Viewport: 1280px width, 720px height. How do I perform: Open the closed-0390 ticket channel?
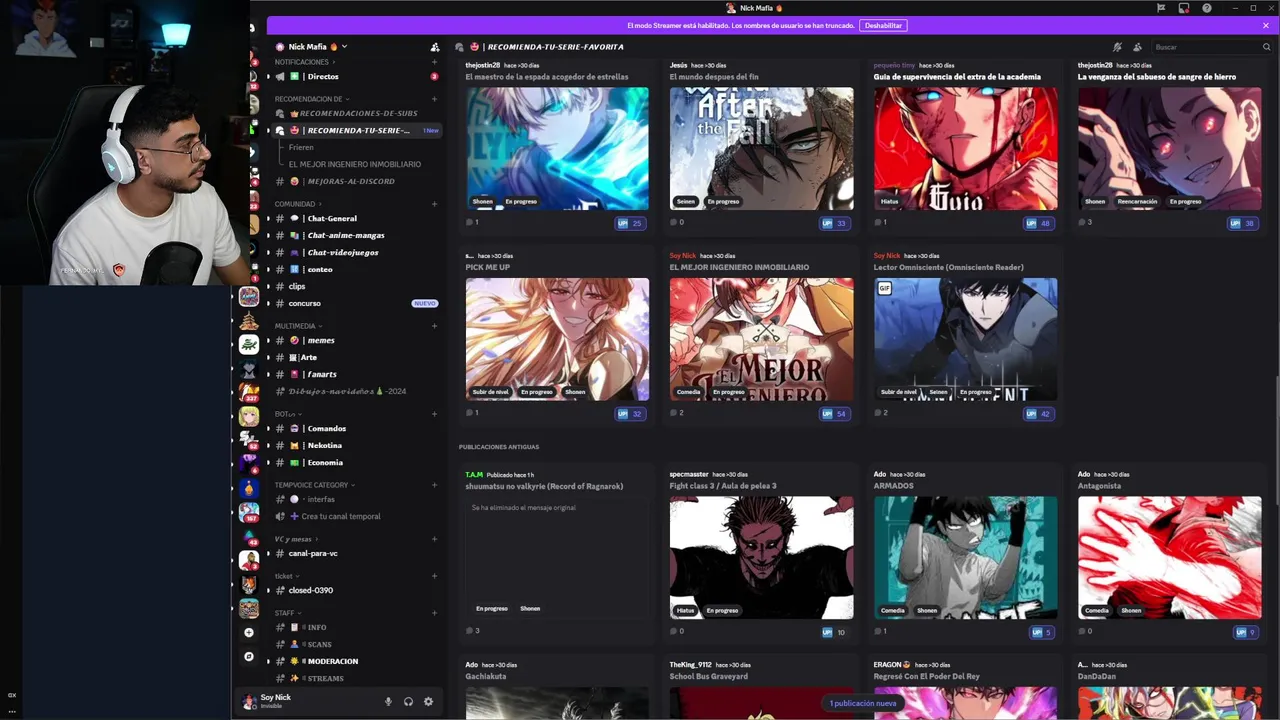[355, 590]
